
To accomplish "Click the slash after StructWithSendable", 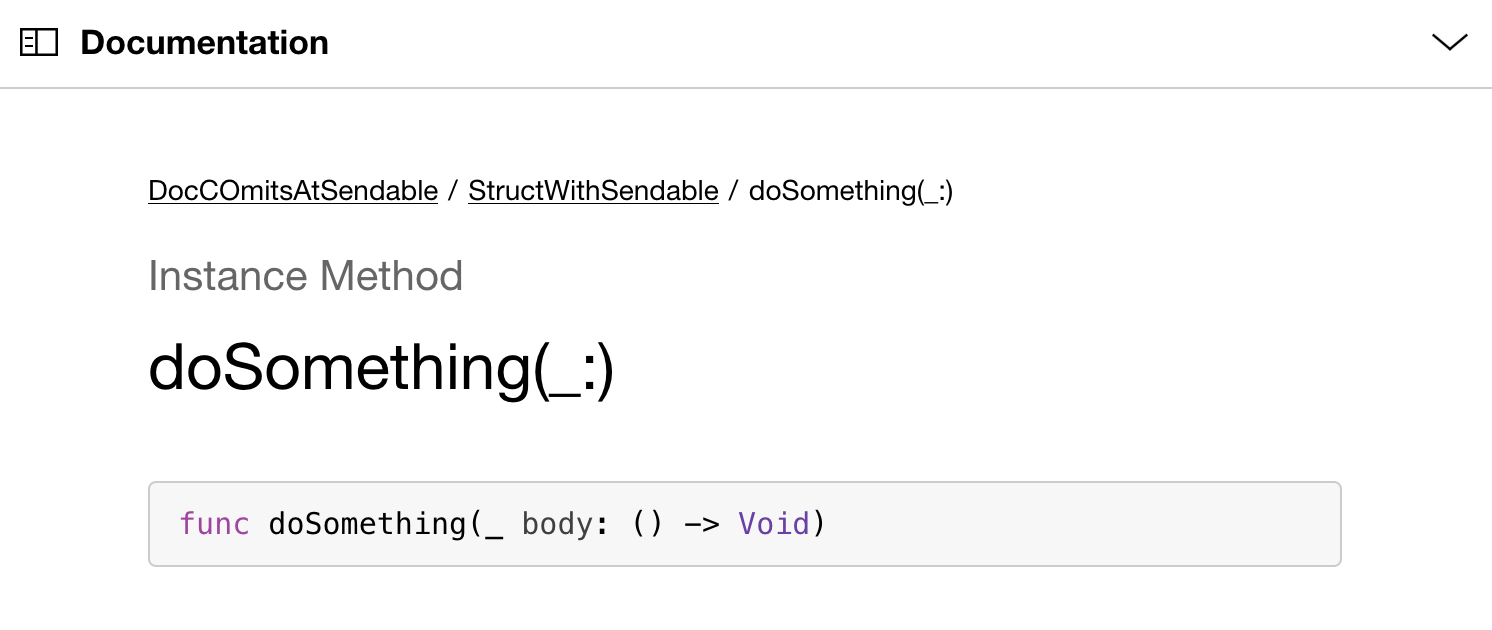I will [734, 190].
